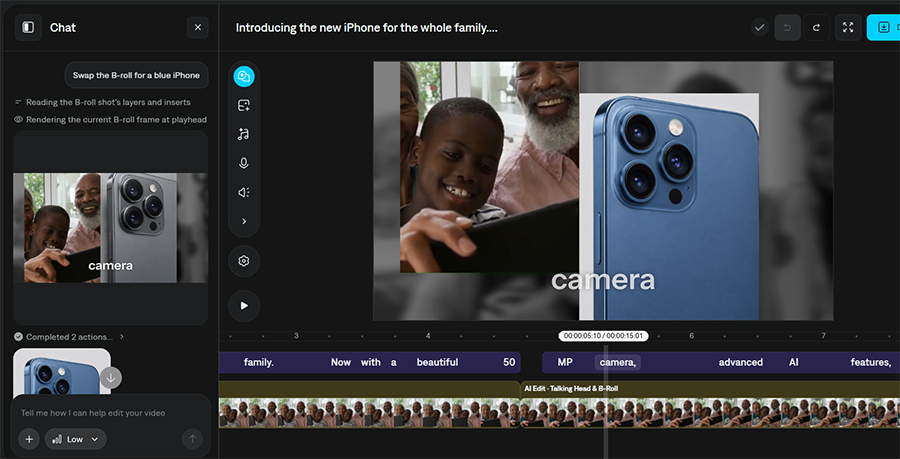Click the ruler mark 3 on timeline
Screen dimensions: 900x459
click(x=296, y=336)
